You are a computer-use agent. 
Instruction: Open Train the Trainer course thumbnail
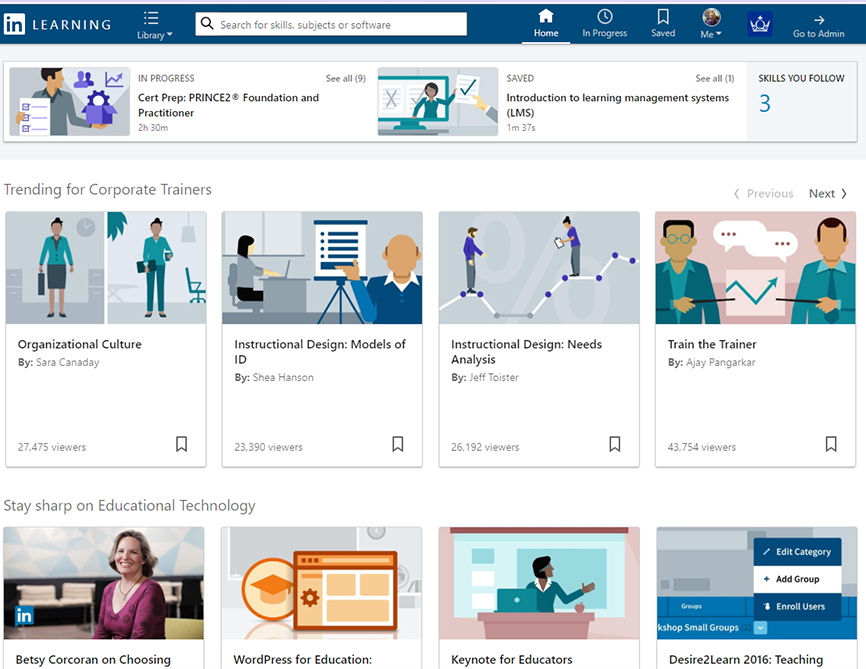pyautogui.click(x=756, y=268)
